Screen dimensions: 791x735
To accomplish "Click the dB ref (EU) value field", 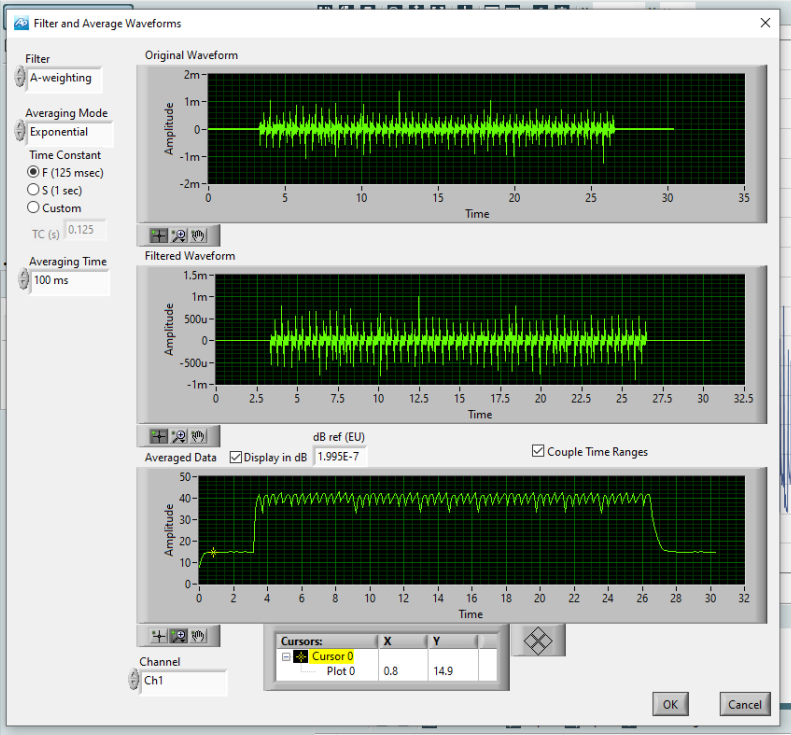I will [342, 457].
